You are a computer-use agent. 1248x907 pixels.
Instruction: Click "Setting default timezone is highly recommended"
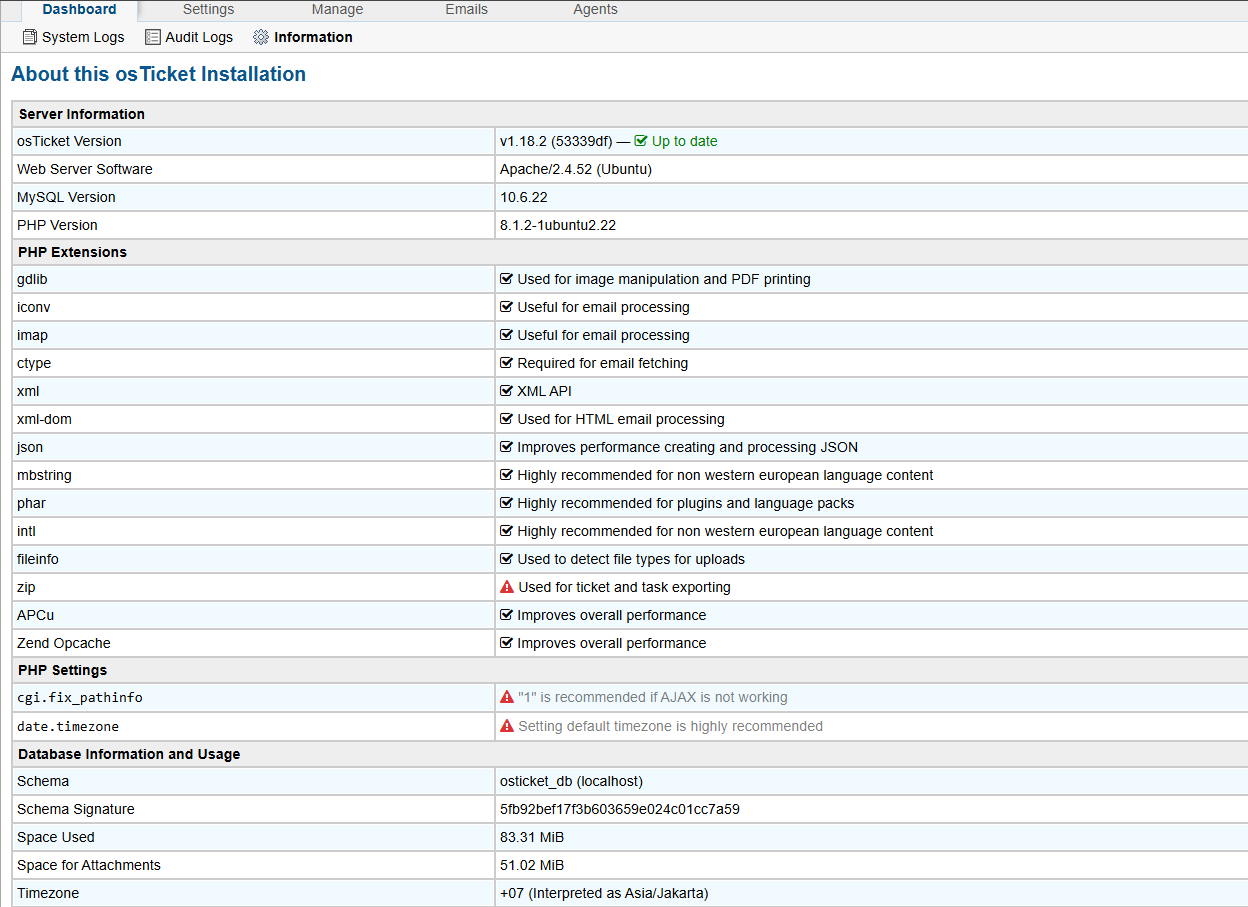click(x=671, y=726)
